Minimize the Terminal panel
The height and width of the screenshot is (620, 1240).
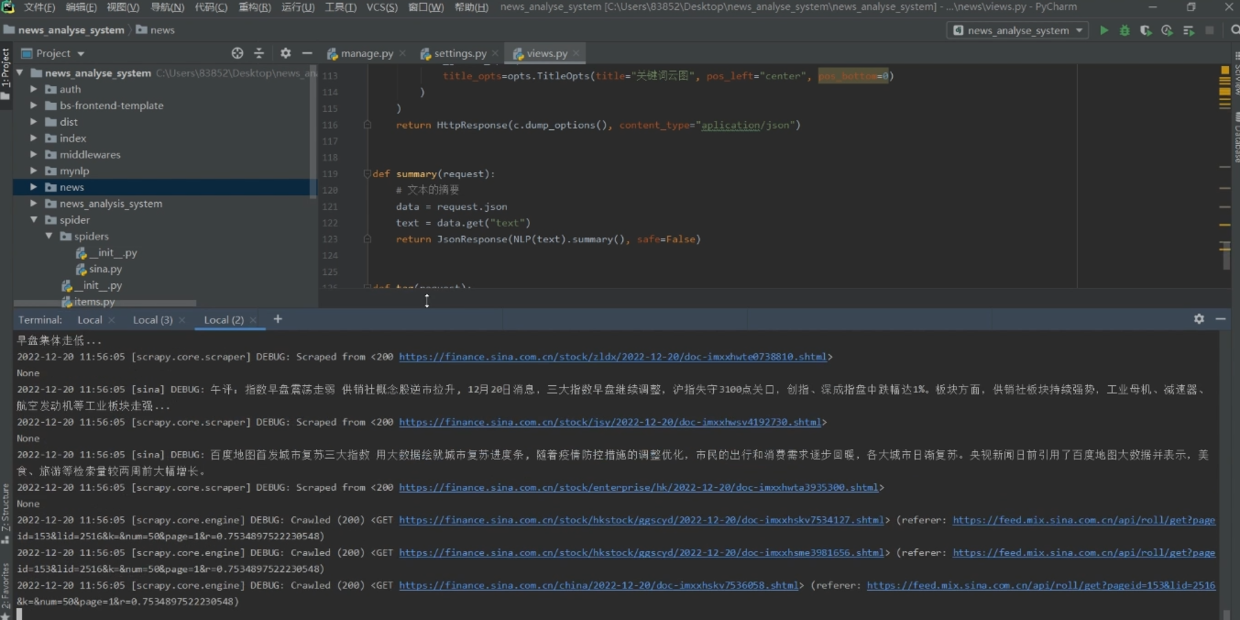pos(1221,319)
